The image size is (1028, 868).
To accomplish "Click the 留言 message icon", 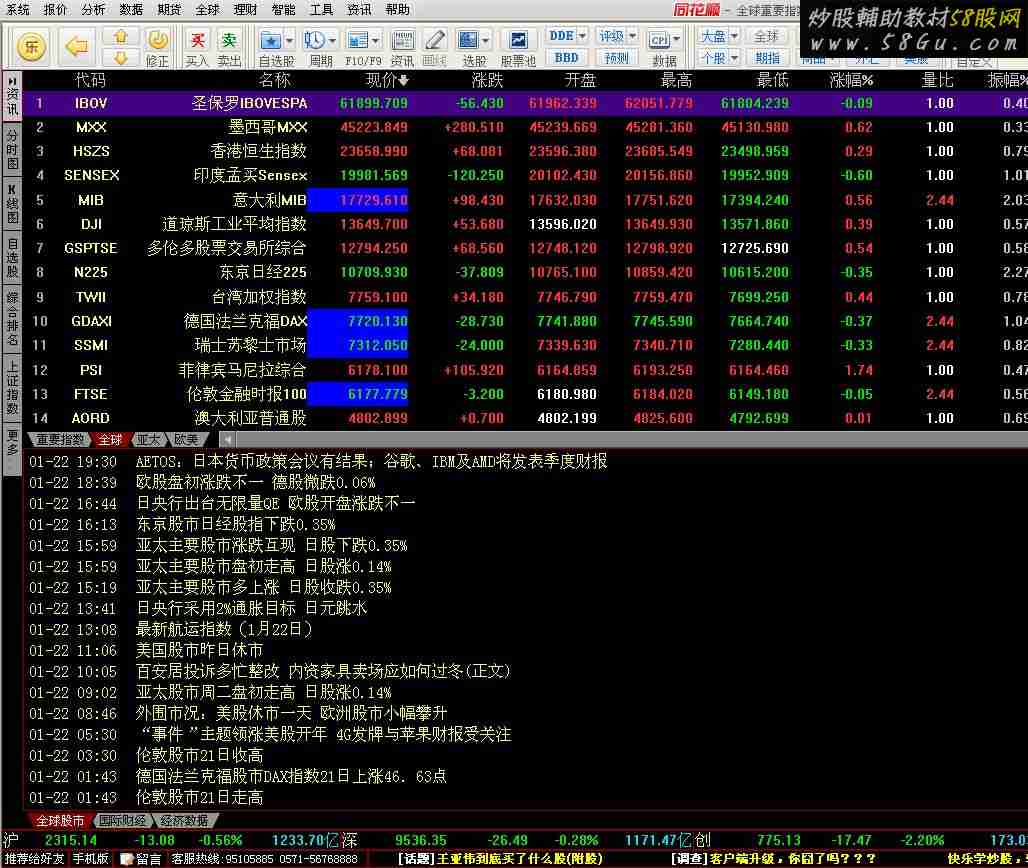I will (142, 859).
